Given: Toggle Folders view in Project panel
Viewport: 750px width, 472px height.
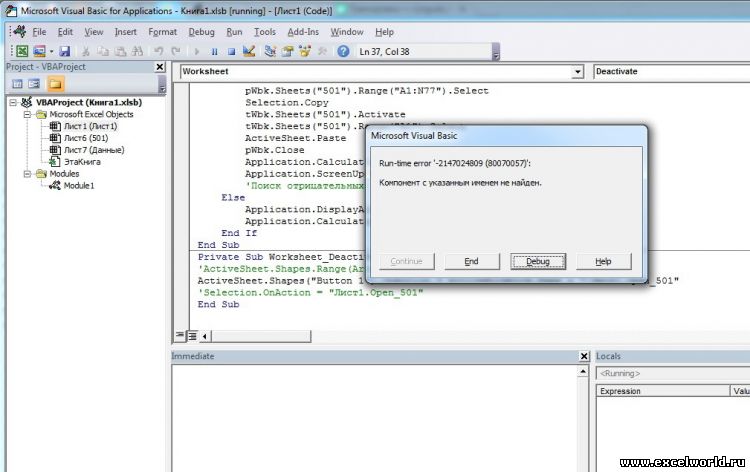Looking at the screenshot, I should [x=55, y=83].
